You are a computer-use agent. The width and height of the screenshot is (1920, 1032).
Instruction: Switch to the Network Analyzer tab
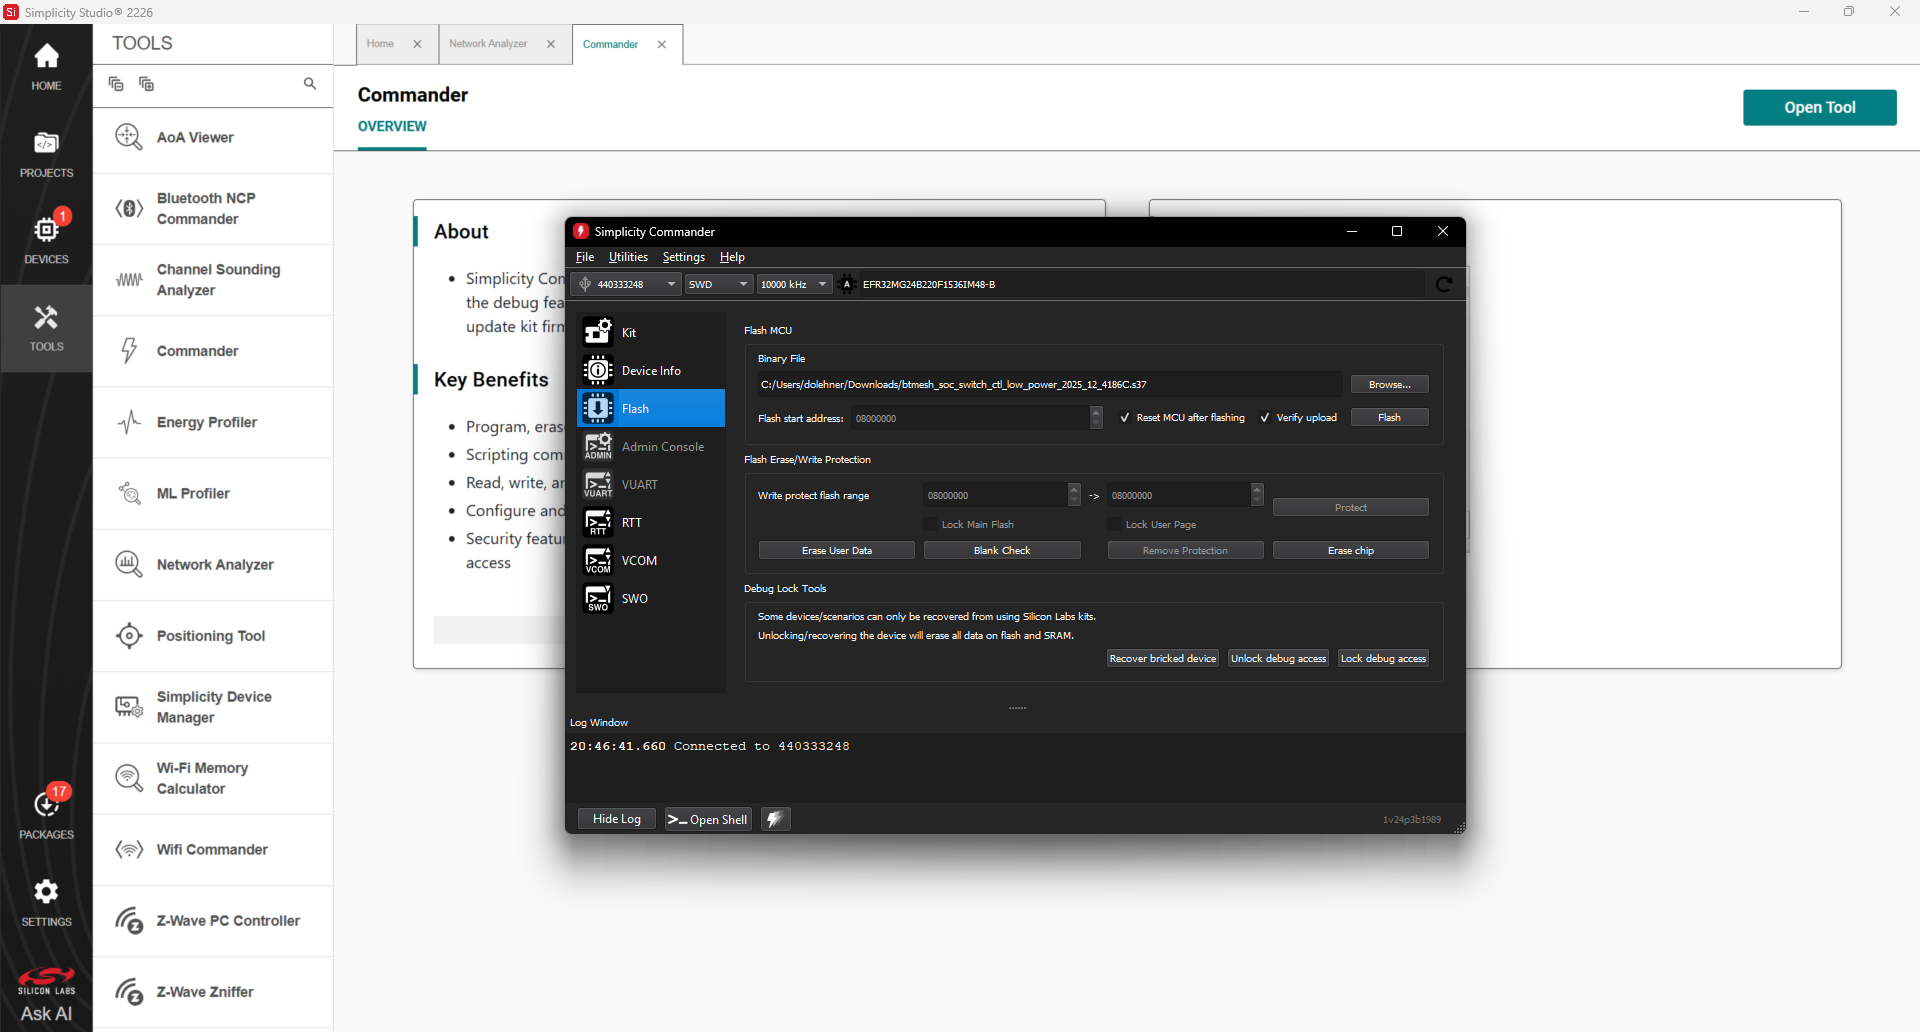(488, 44)
